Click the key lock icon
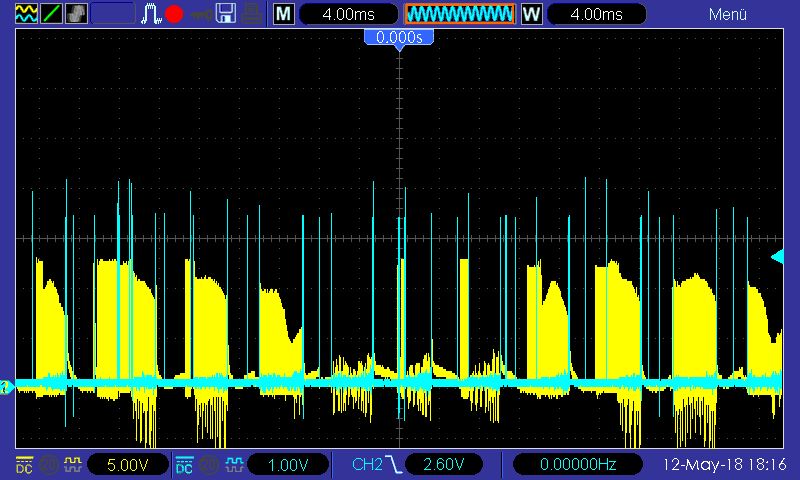This screenshot has height=480, width=800. pos(201,14)
